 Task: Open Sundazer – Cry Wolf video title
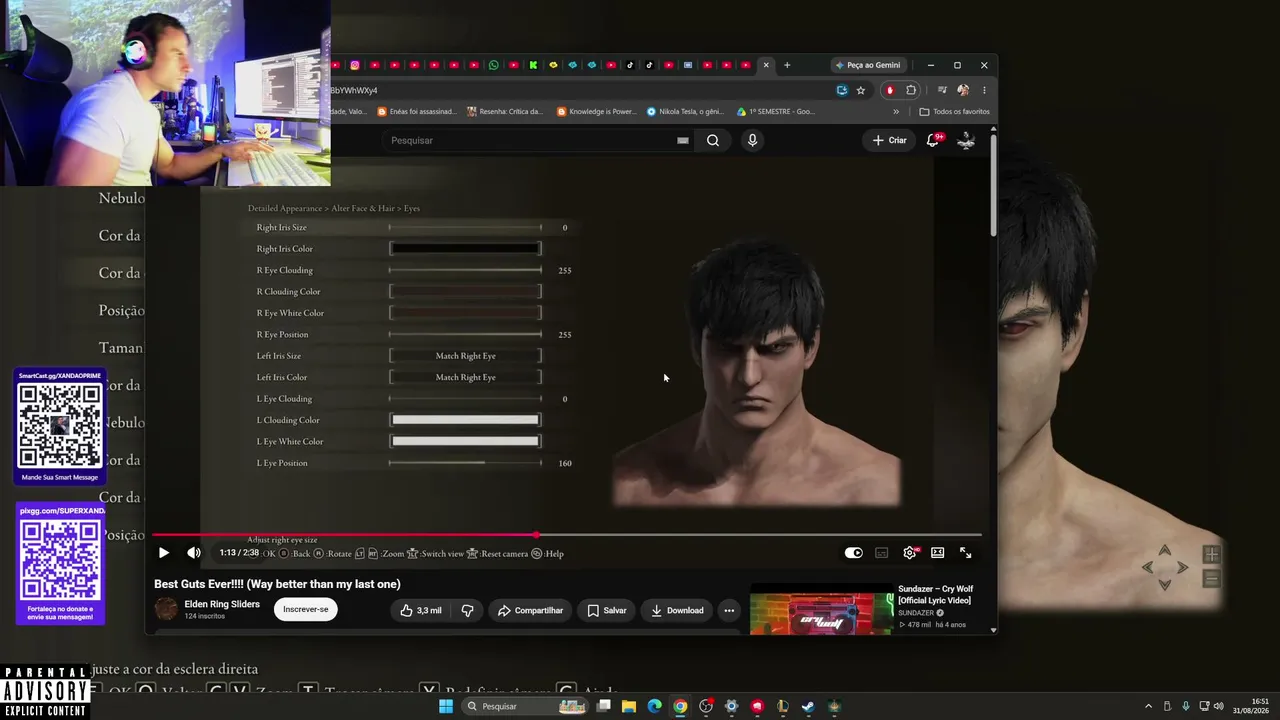(x=935, y=594)
